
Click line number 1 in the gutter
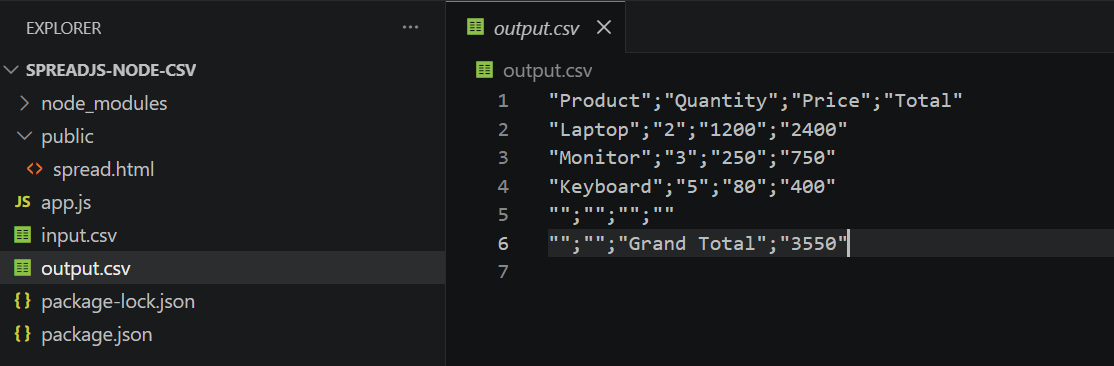(503, 101)
